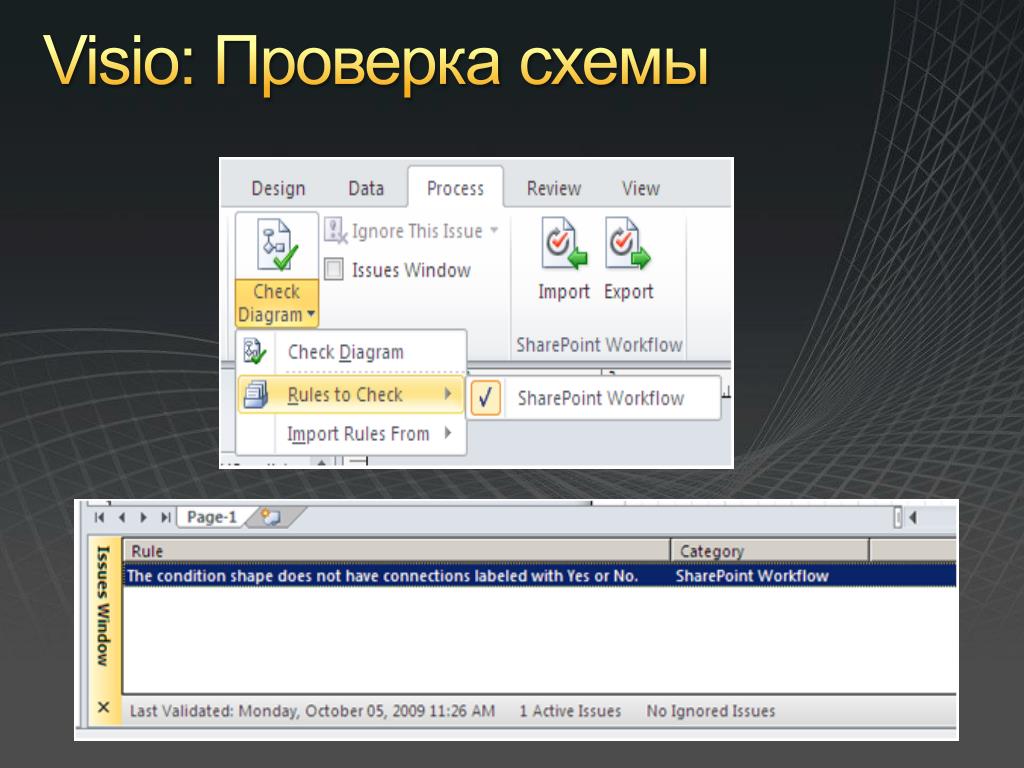Choose Check Diagram menu entry
Screen dimensions: 1024x768
tap(351, 352)
